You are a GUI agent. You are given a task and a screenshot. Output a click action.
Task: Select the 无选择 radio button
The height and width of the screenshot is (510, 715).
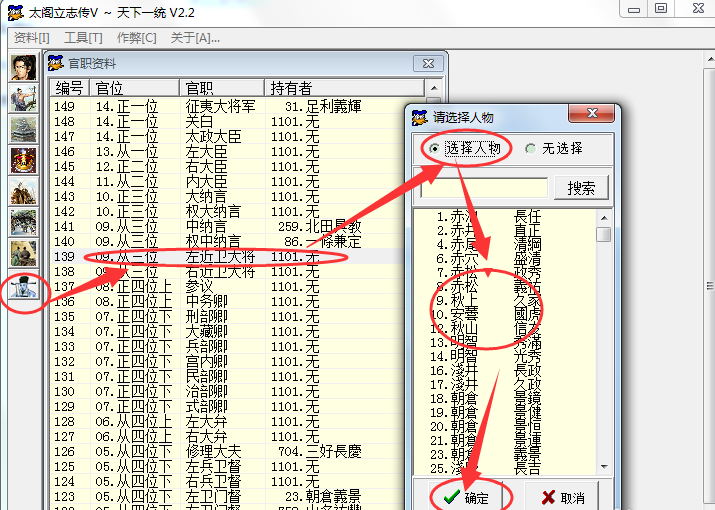coord(530,148)
